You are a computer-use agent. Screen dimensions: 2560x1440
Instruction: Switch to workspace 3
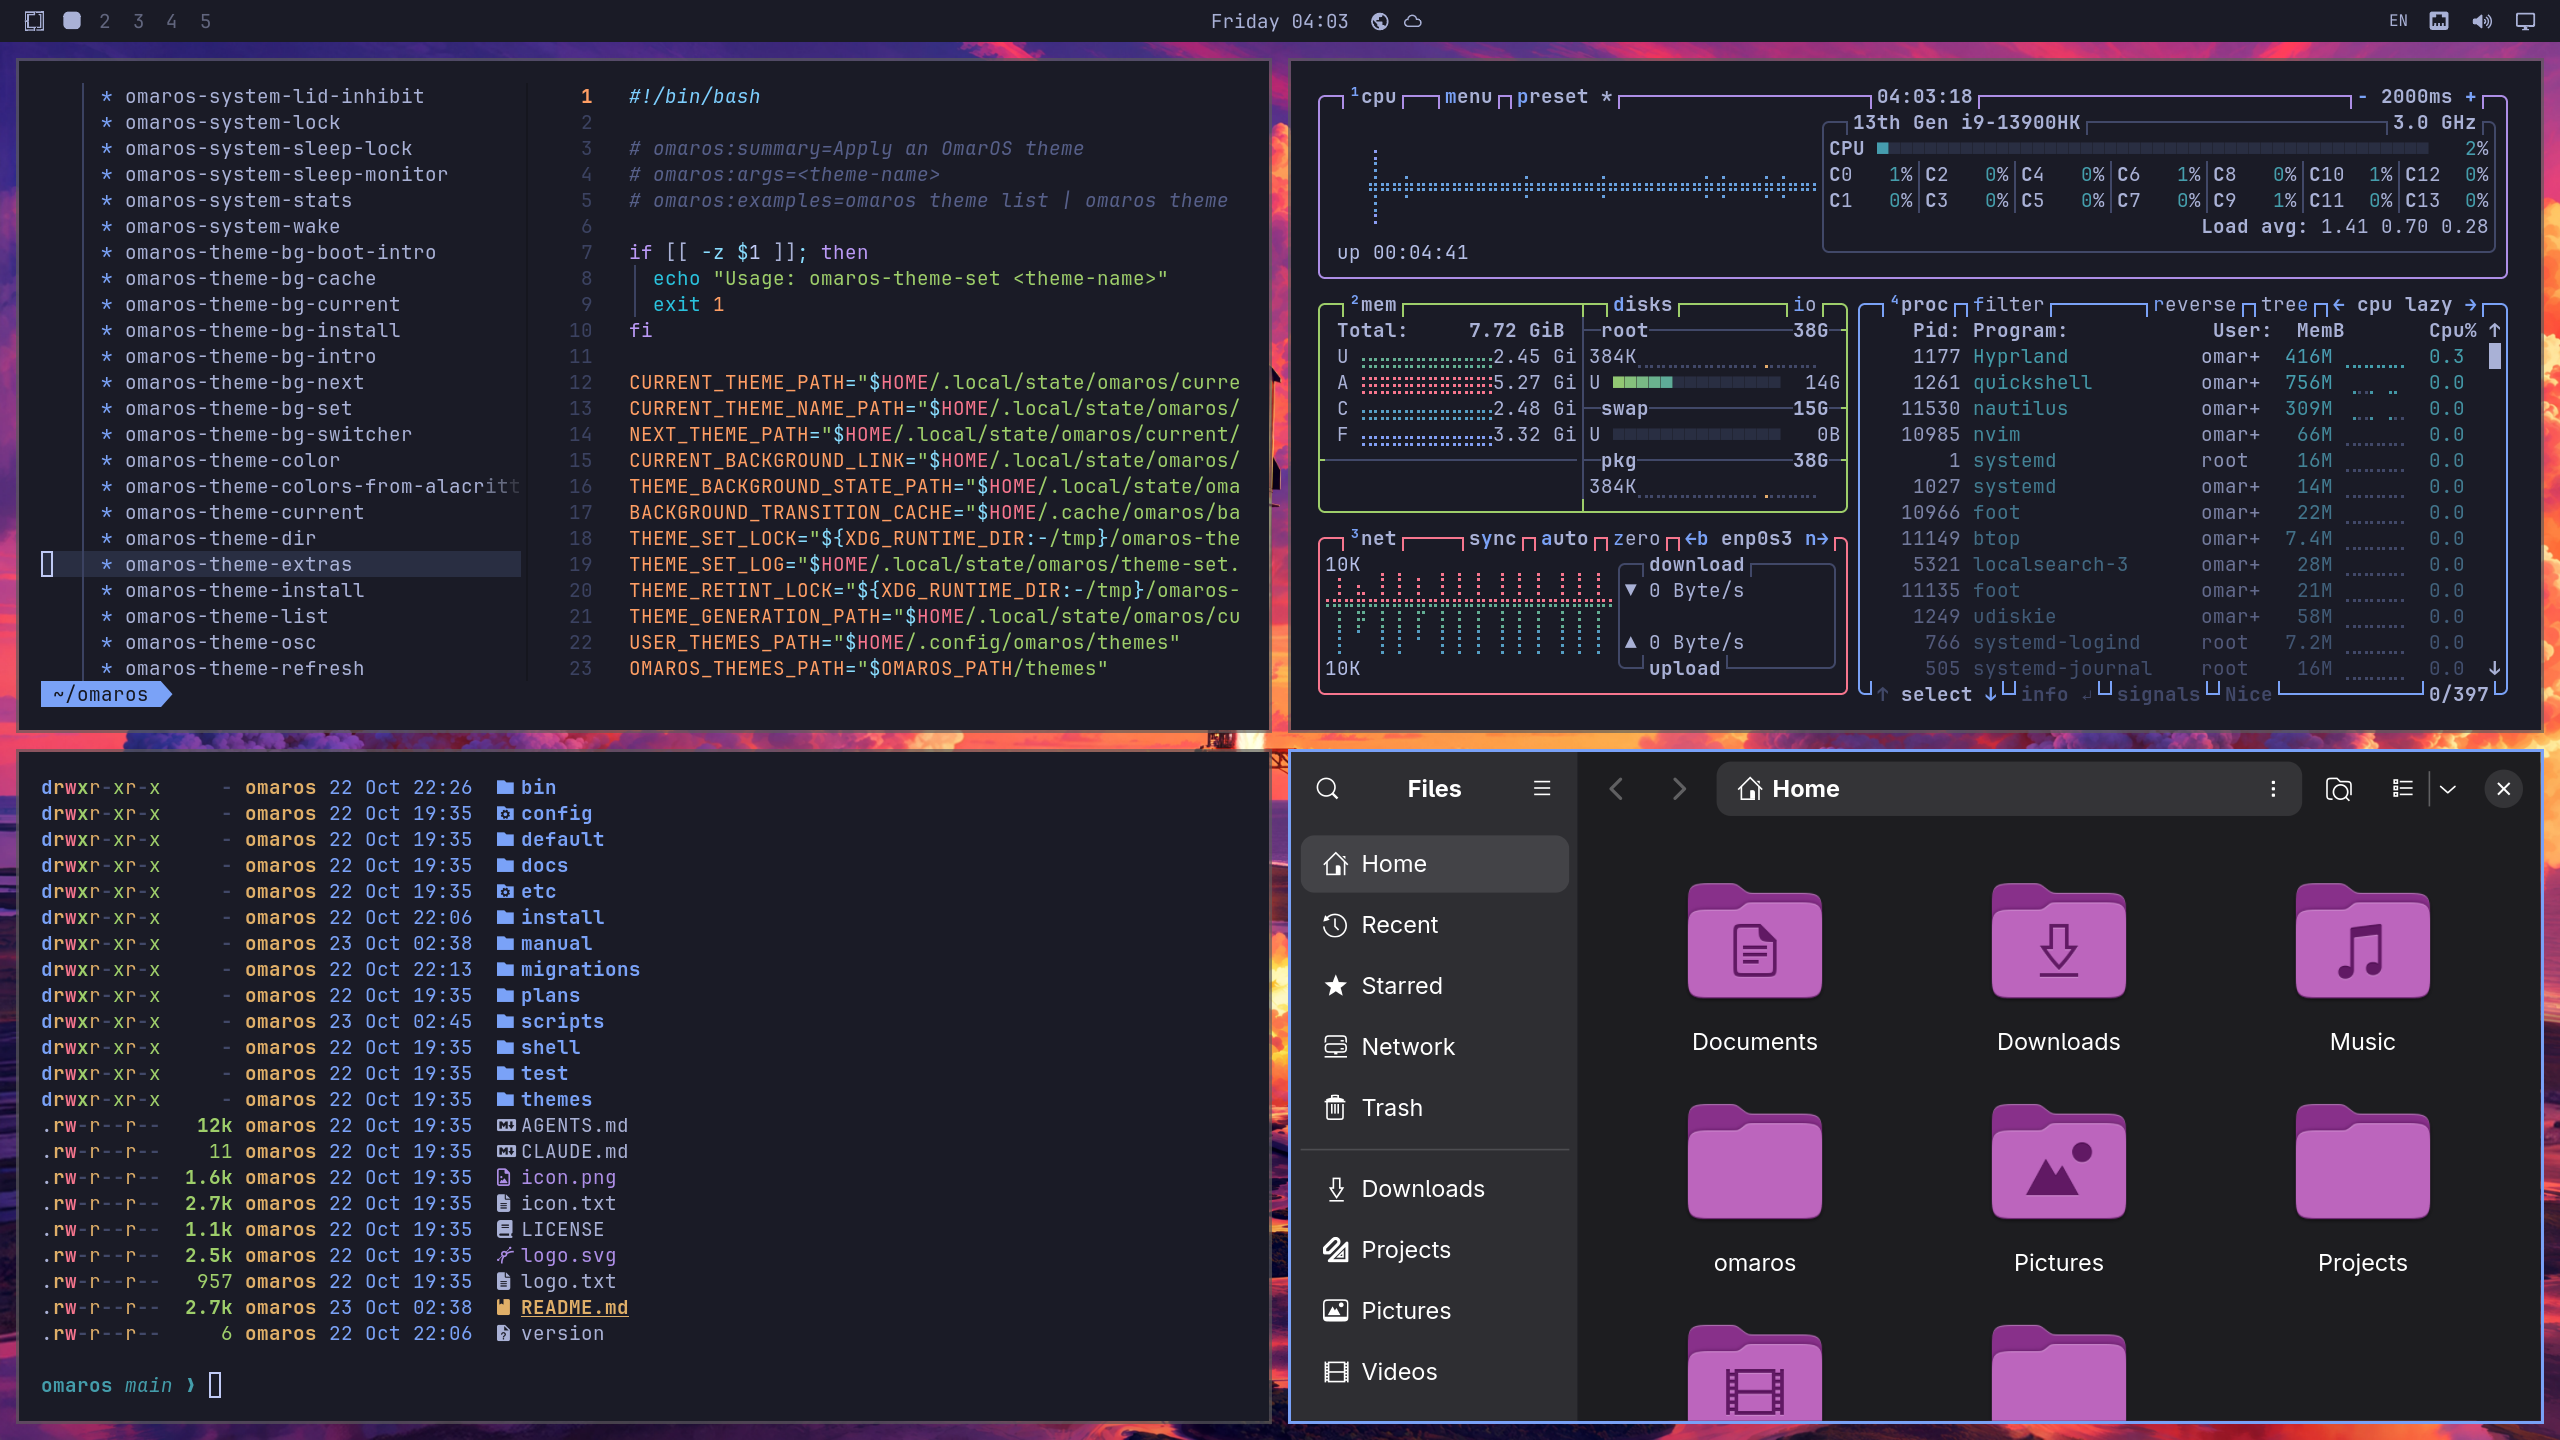[138, 21]
